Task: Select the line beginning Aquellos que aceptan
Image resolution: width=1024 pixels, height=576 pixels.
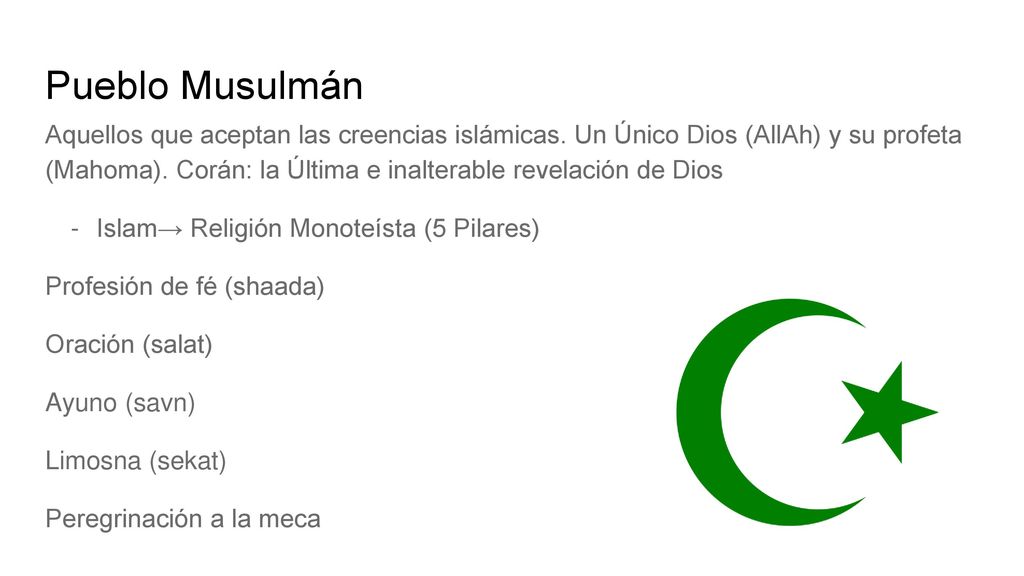Action: click(503, 135)
